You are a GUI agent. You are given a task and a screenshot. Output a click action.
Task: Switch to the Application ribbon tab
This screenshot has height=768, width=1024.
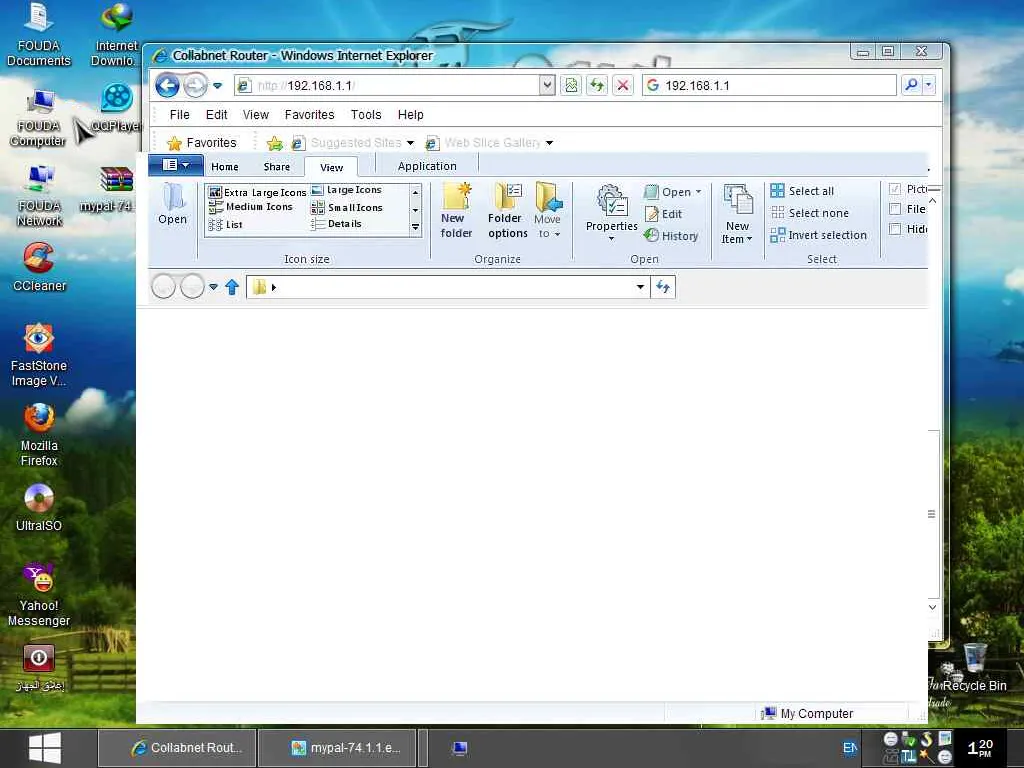(427, 166)
